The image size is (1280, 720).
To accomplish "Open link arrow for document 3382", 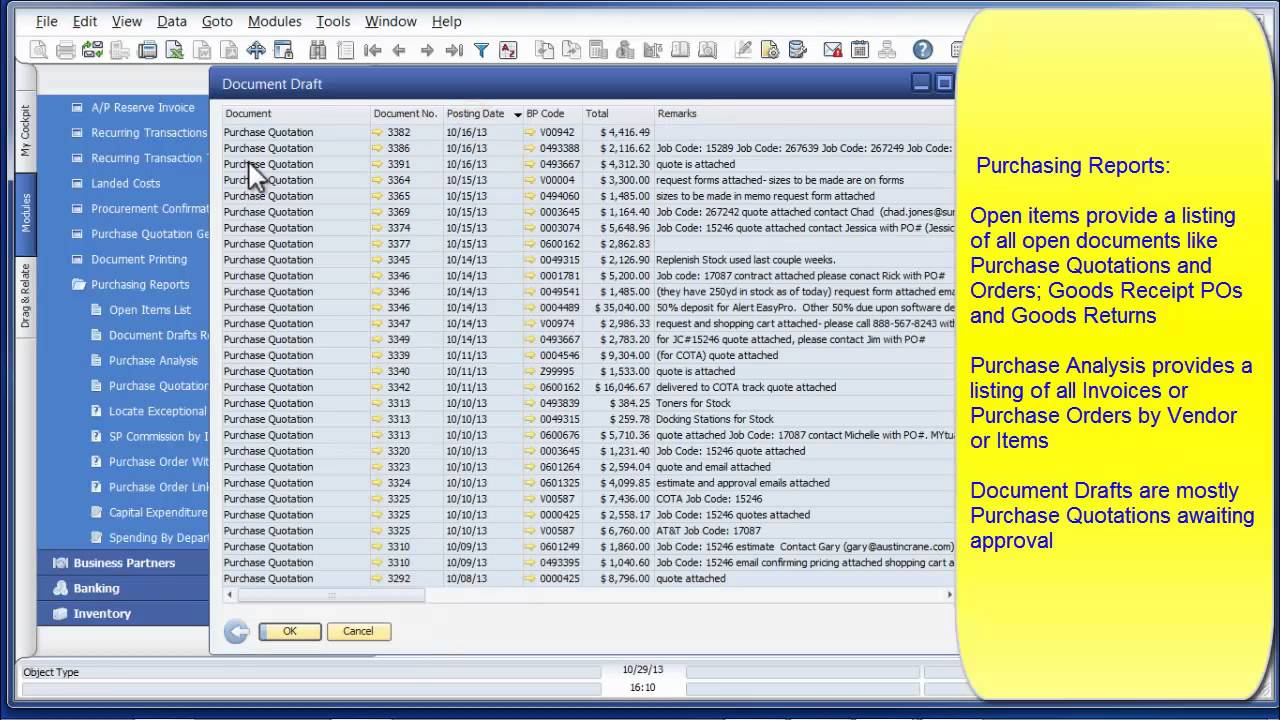I will pyautogui.click(x=377, y=132).
